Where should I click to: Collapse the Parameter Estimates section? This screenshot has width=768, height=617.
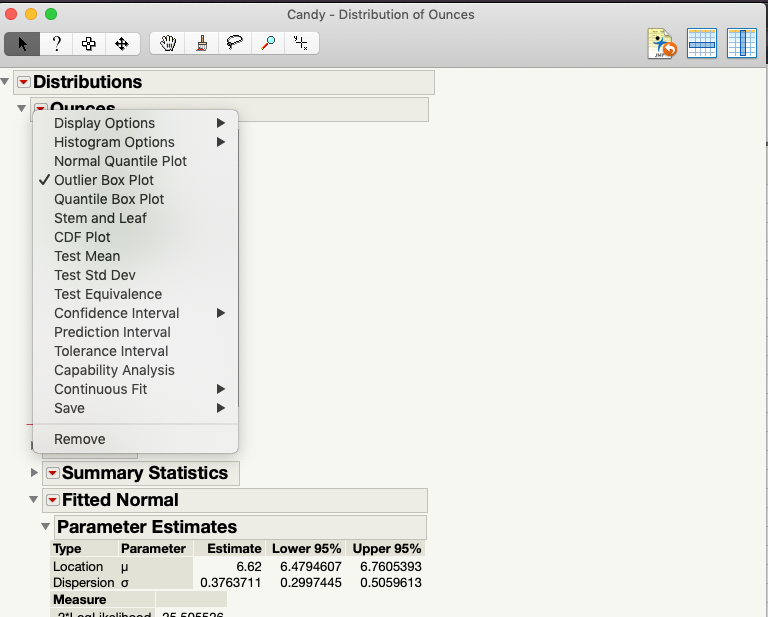coord(46,526)
